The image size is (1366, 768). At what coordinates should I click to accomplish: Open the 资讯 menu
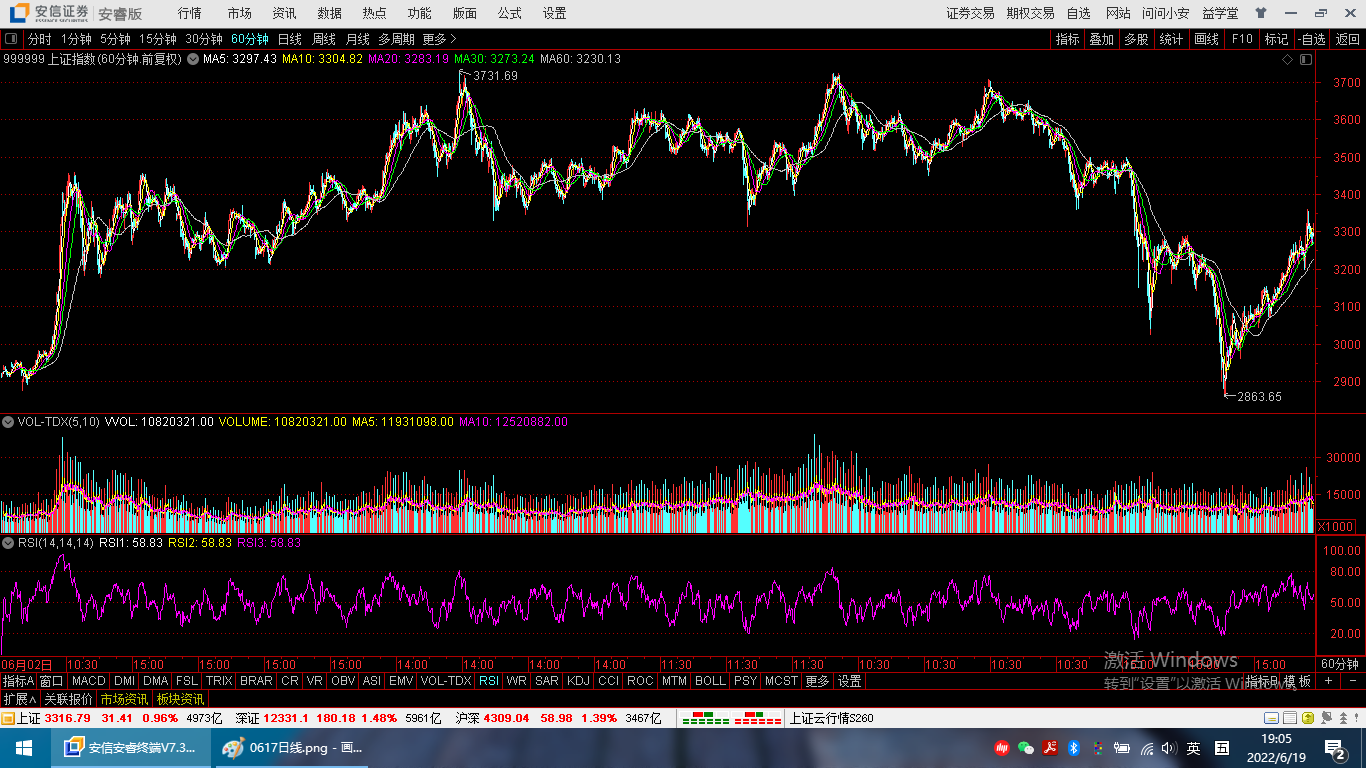(284, 13)
